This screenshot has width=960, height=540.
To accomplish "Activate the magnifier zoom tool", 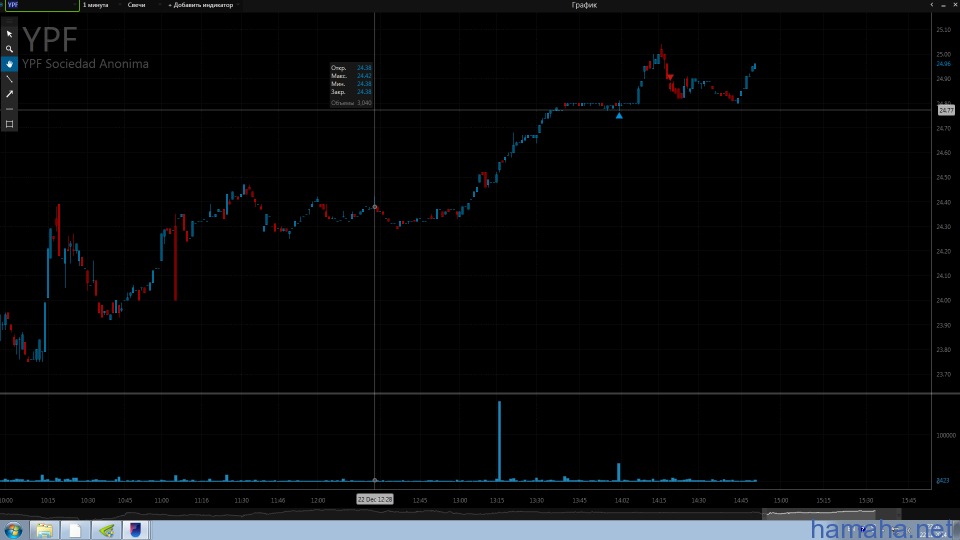I will coord(9,49).
